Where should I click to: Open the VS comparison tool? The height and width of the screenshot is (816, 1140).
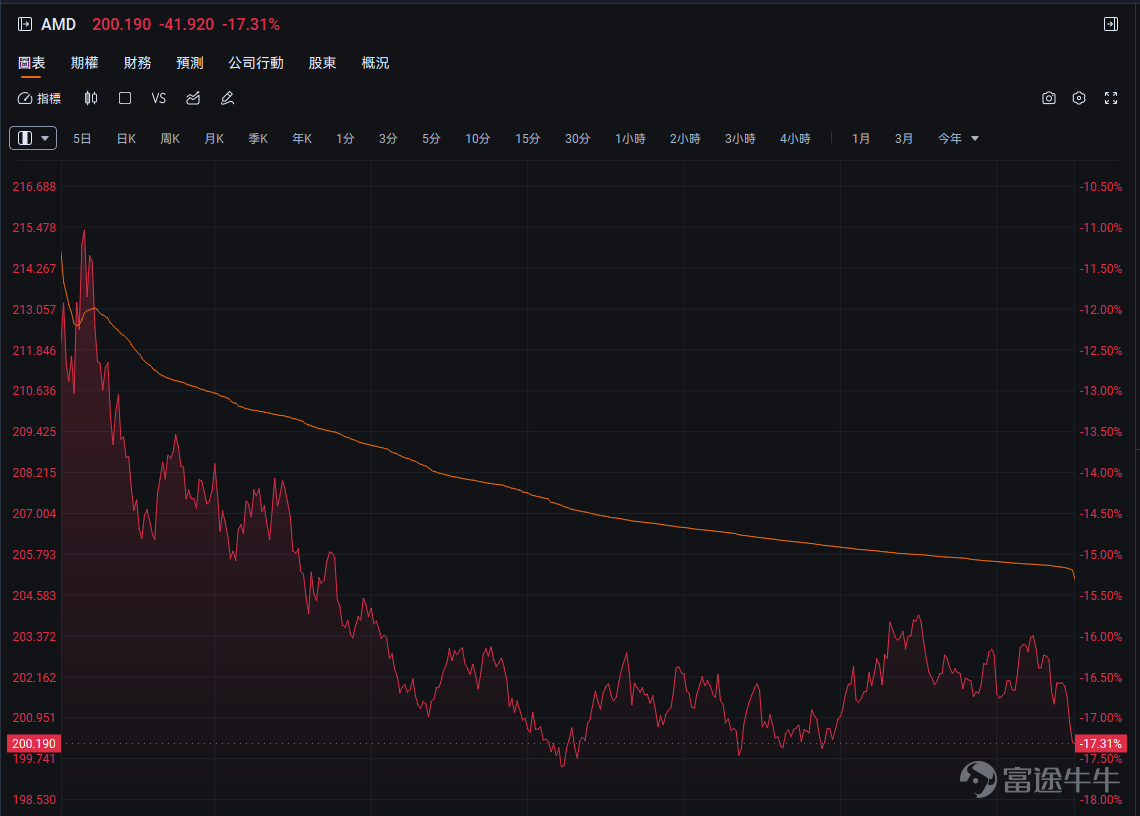[158, 98]
